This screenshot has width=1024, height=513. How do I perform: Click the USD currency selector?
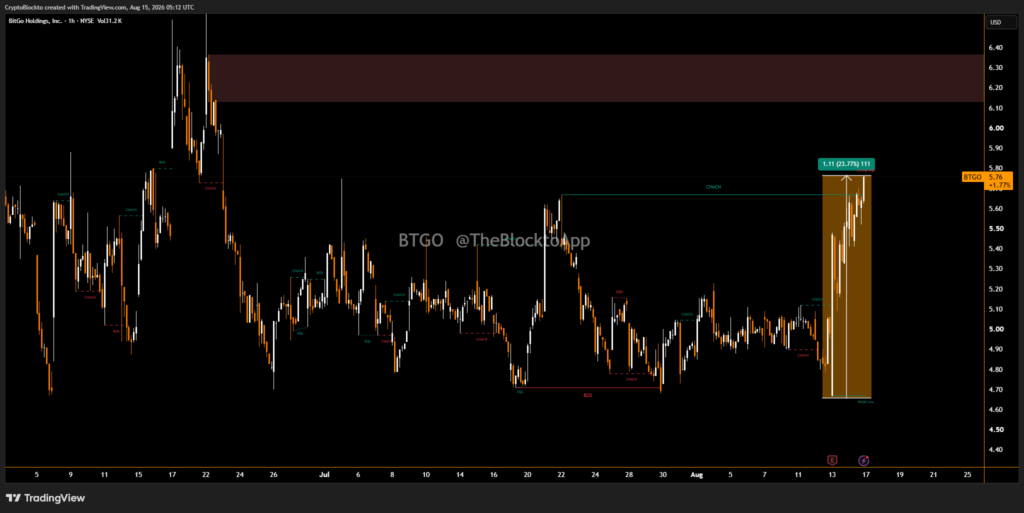pyautogui.click(x=1000, y=22)
